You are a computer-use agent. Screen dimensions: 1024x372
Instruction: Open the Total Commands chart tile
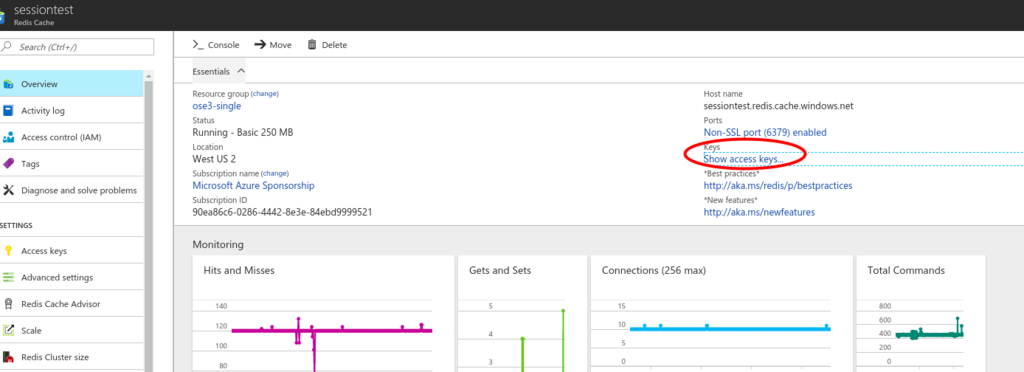(921, 314)
